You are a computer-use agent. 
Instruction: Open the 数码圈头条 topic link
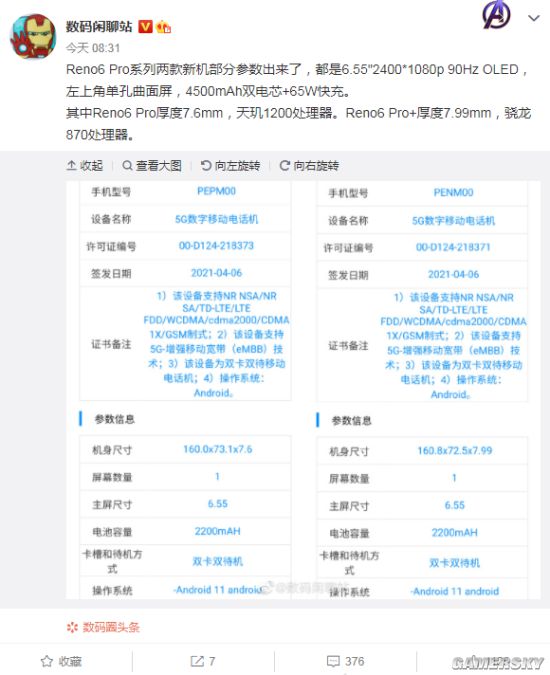111,627
